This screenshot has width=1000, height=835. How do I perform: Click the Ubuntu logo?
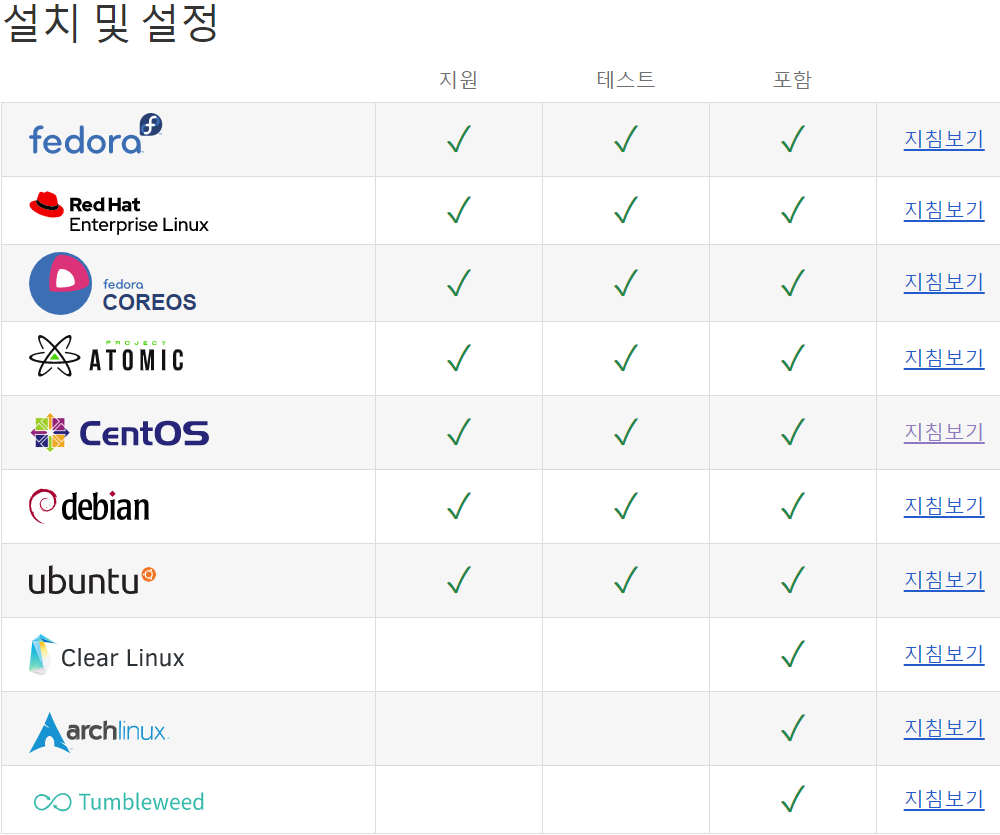tap(92, 580)
